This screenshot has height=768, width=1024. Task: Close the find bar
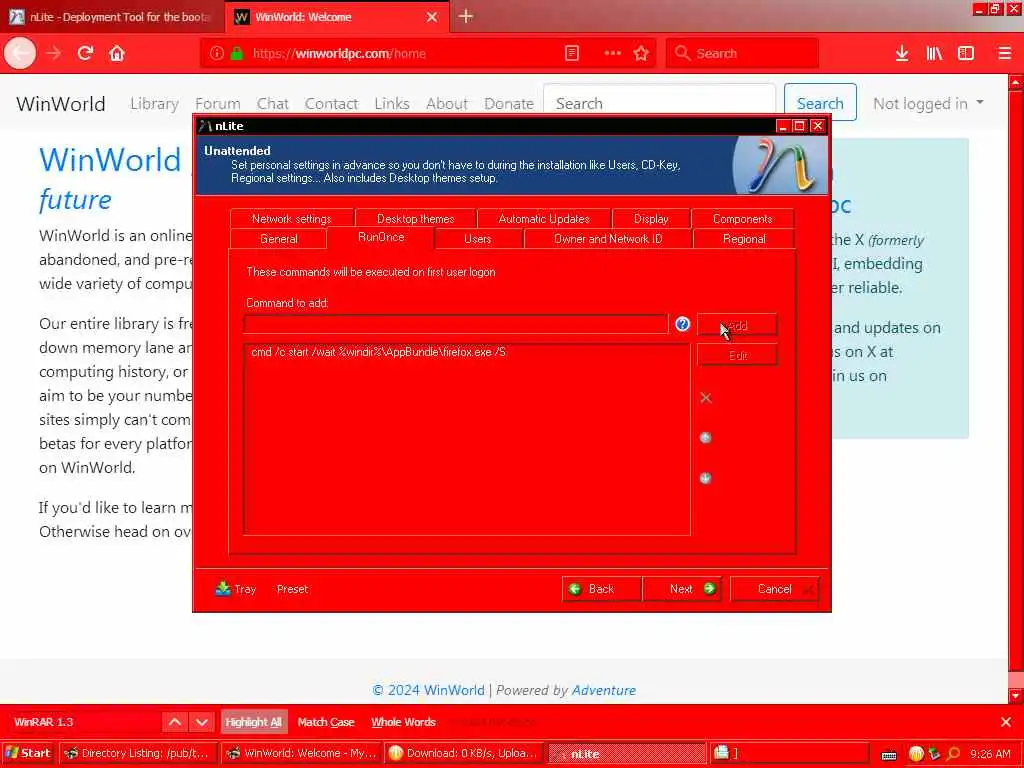point(1006,722)
